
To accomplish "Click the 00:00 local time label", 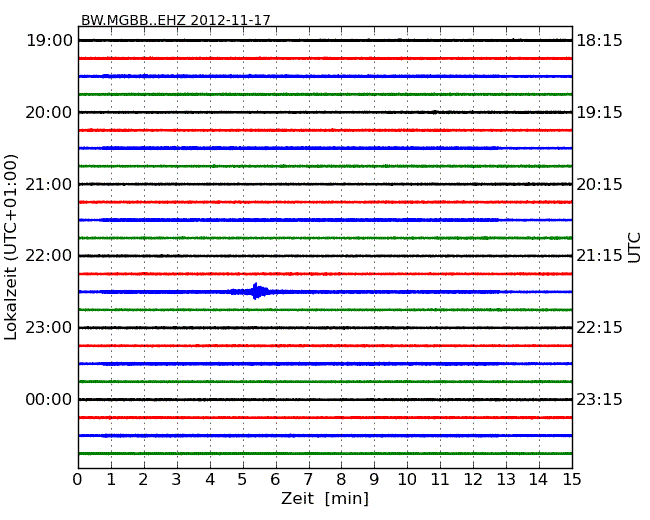I will tap(49, 399).
